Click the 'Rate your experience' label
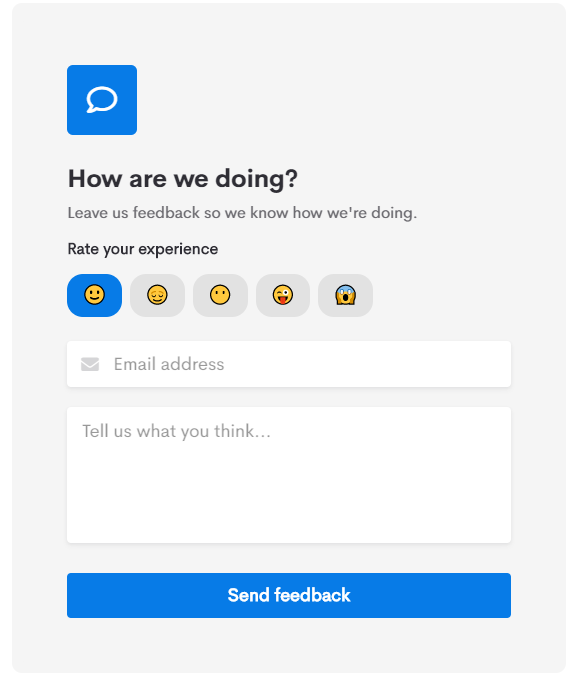This screenshot has height=680, width=574. (143, 249)
